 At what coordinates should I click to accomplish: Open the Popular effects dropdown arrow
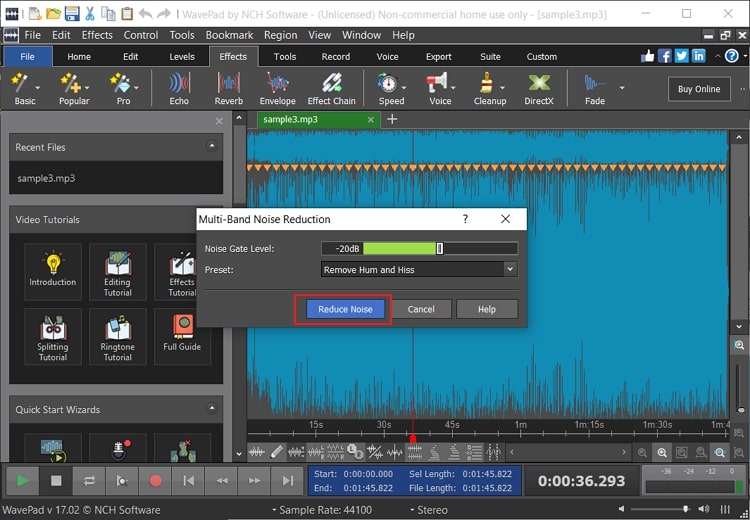tap(87, 88)
